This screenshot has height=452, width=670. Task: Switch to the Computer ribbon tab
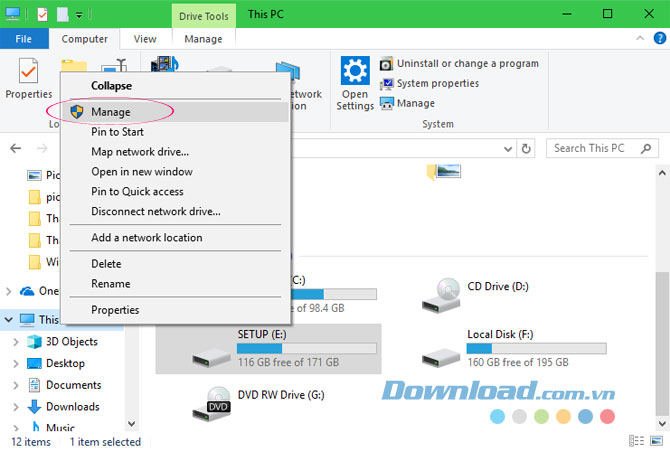[84, 39]
